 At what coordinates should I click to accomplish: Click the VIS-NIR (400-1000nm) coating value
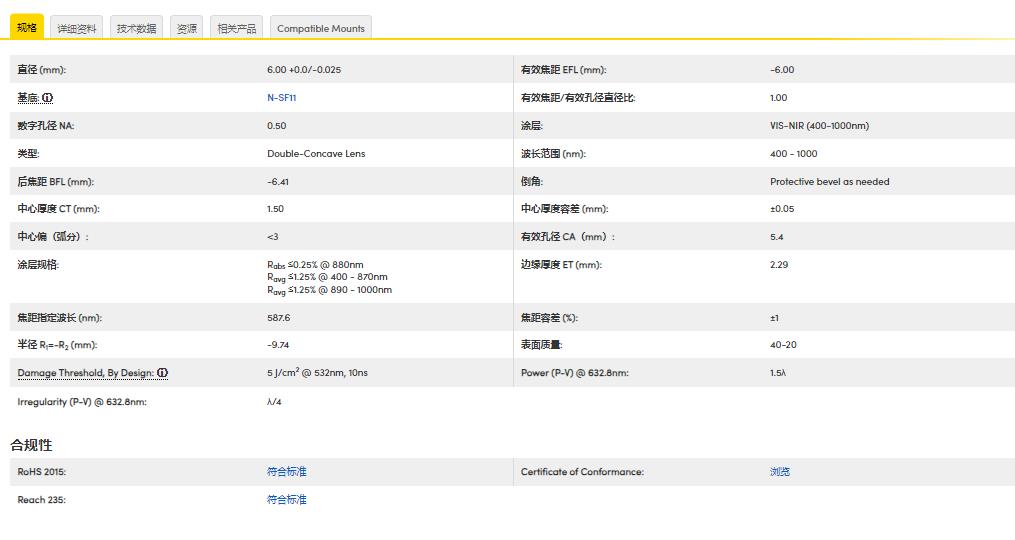point(819,126)
